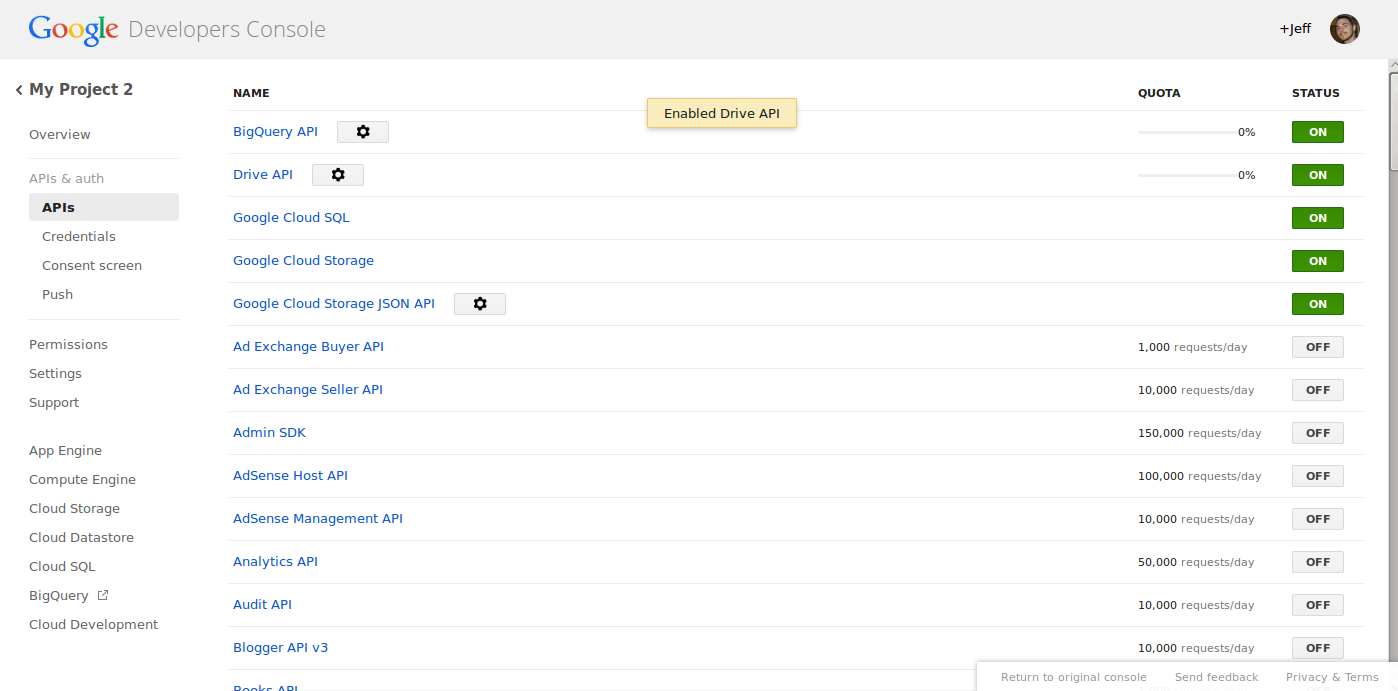Go back using My Project 2 chevron
This screenshot has width=1398, height=691.
[x=19, y=90]
